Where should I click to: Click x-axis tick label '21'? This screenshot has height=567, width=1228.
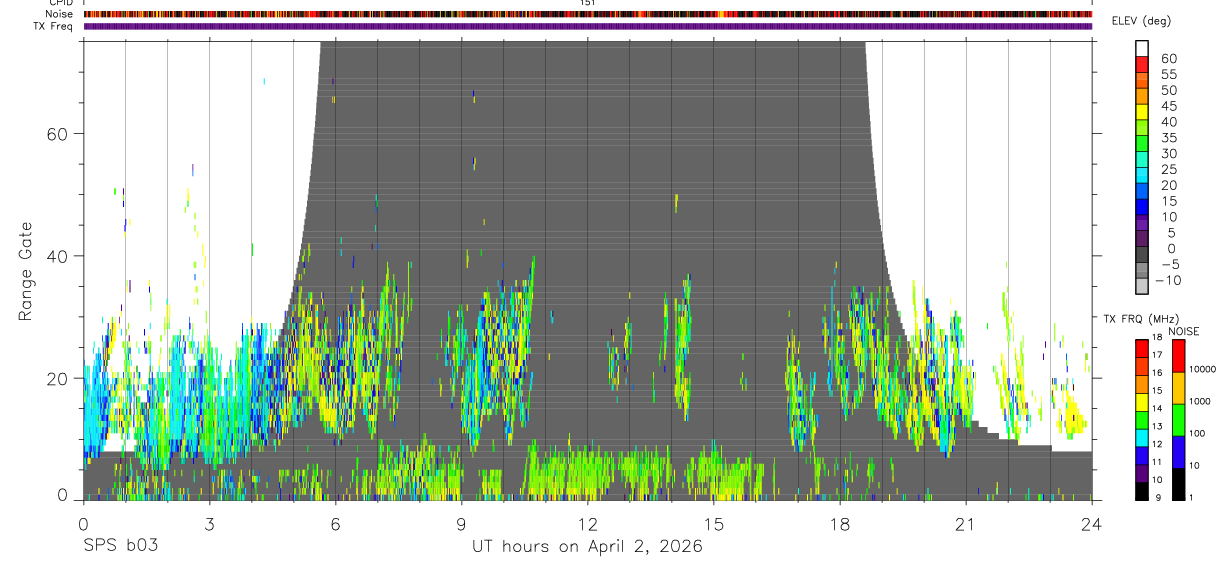tap(965, 524)
